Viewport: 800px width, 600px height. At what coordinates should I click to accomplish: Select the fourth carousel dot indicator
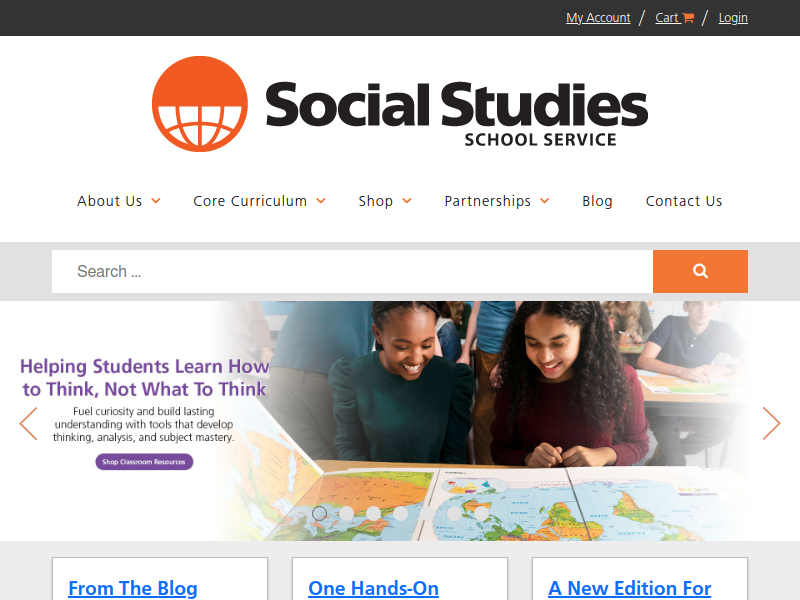tap(401, 513)
